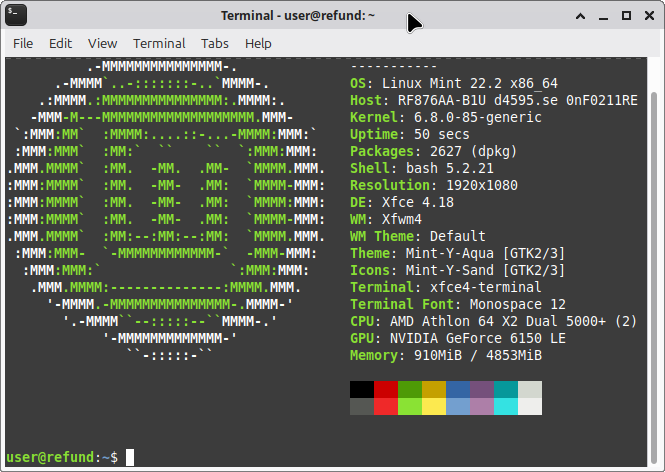Open the Edit menu
Image resolution: width=665 pixels, height=472 pixels.
click(60, 43)
